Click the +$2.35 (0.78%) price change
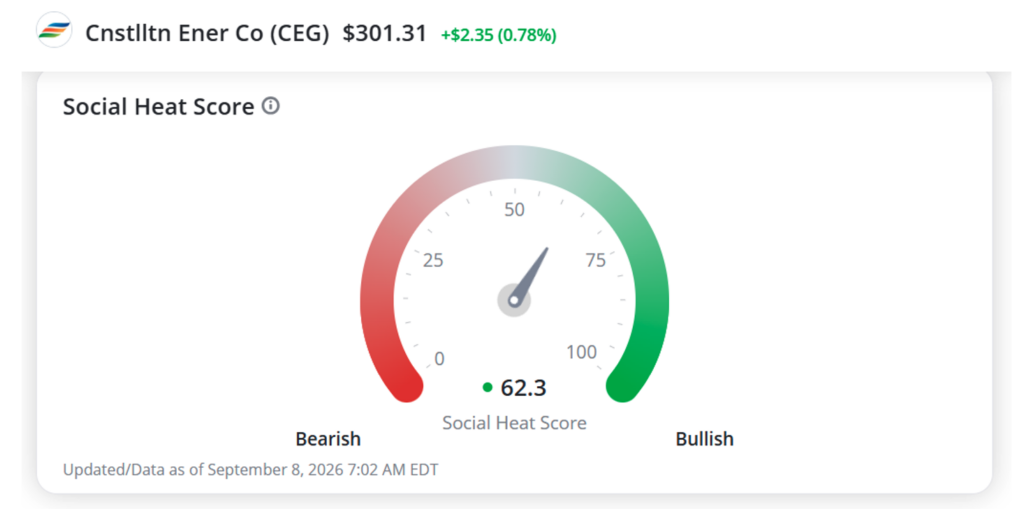This screenshot has width=1024, height=509. tap(499, 35)
